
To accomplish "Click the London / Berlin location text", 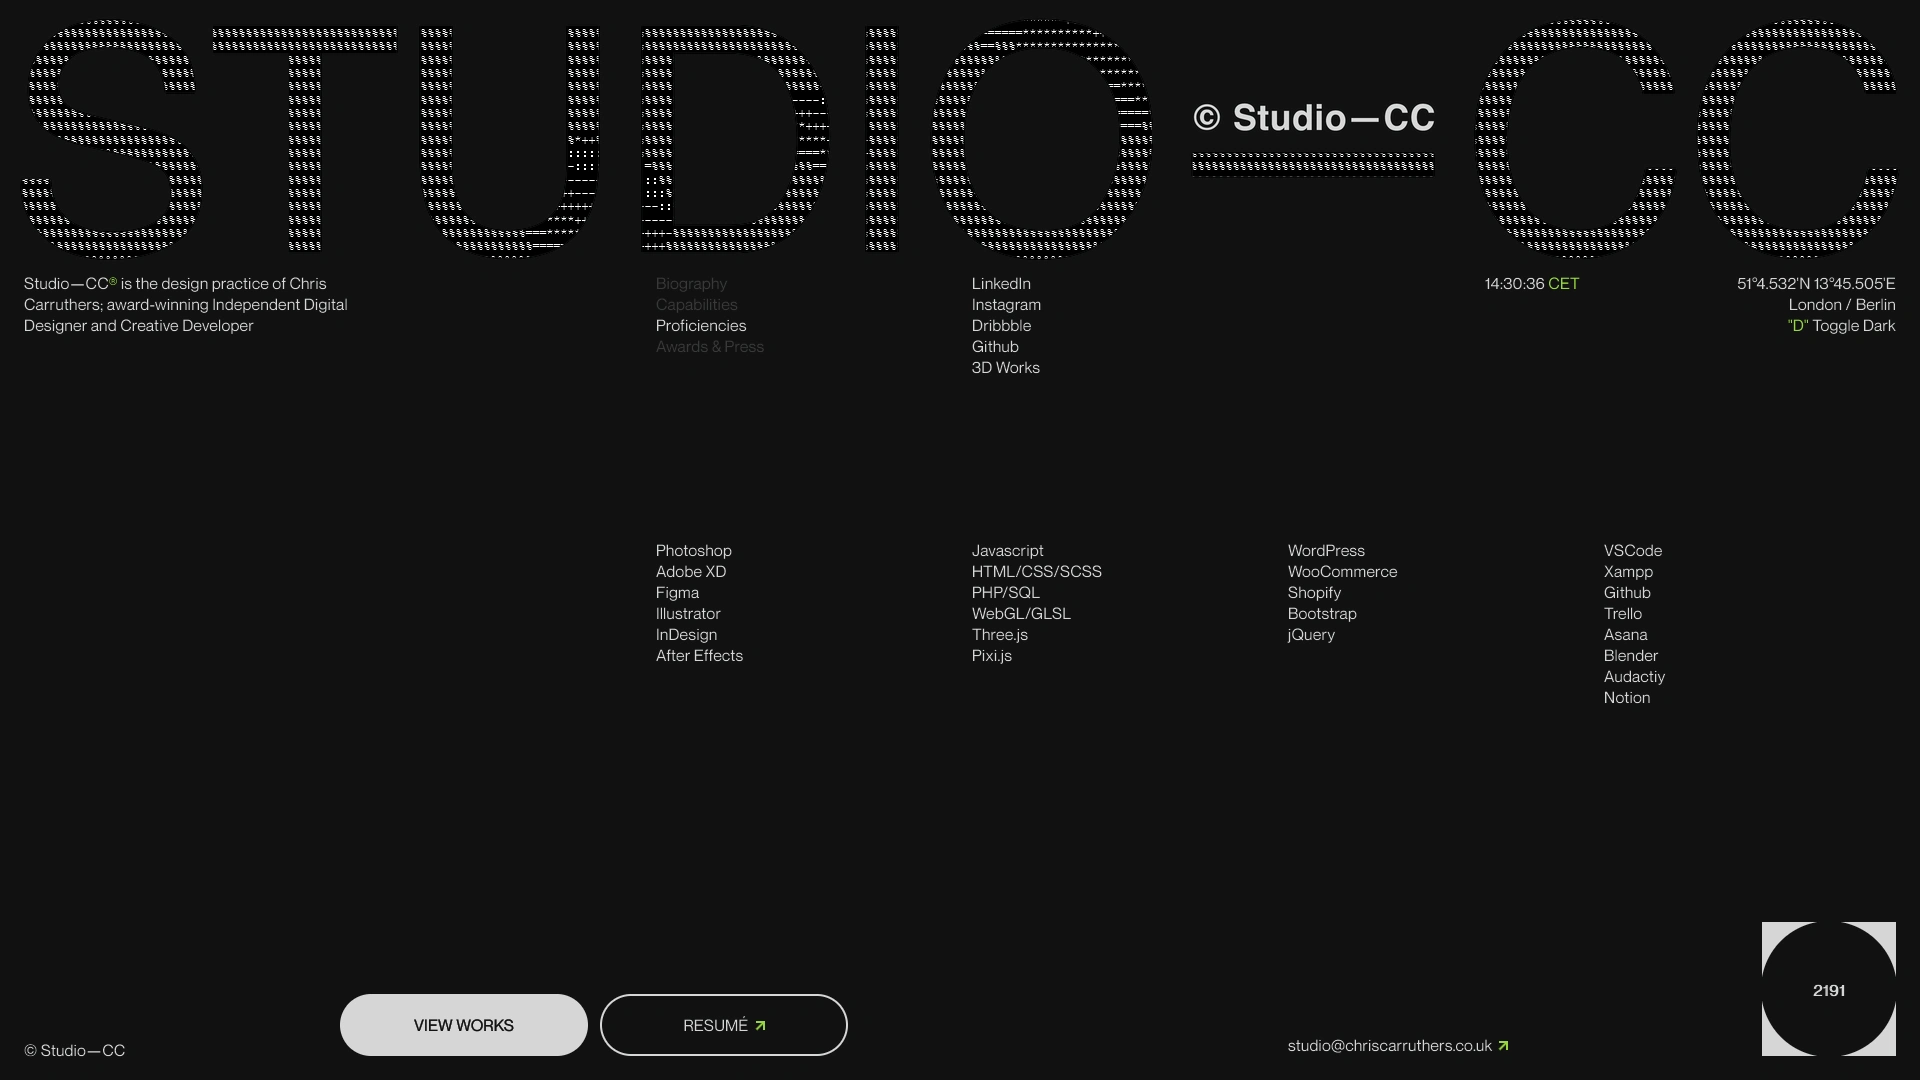I will click(x=1841, y=305).
